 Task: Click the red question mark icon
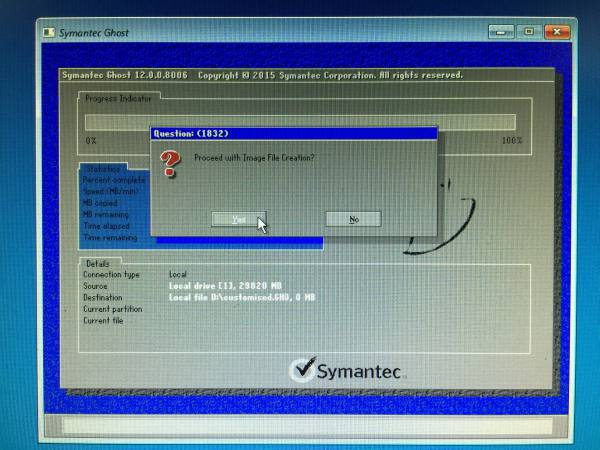[171, 160]
